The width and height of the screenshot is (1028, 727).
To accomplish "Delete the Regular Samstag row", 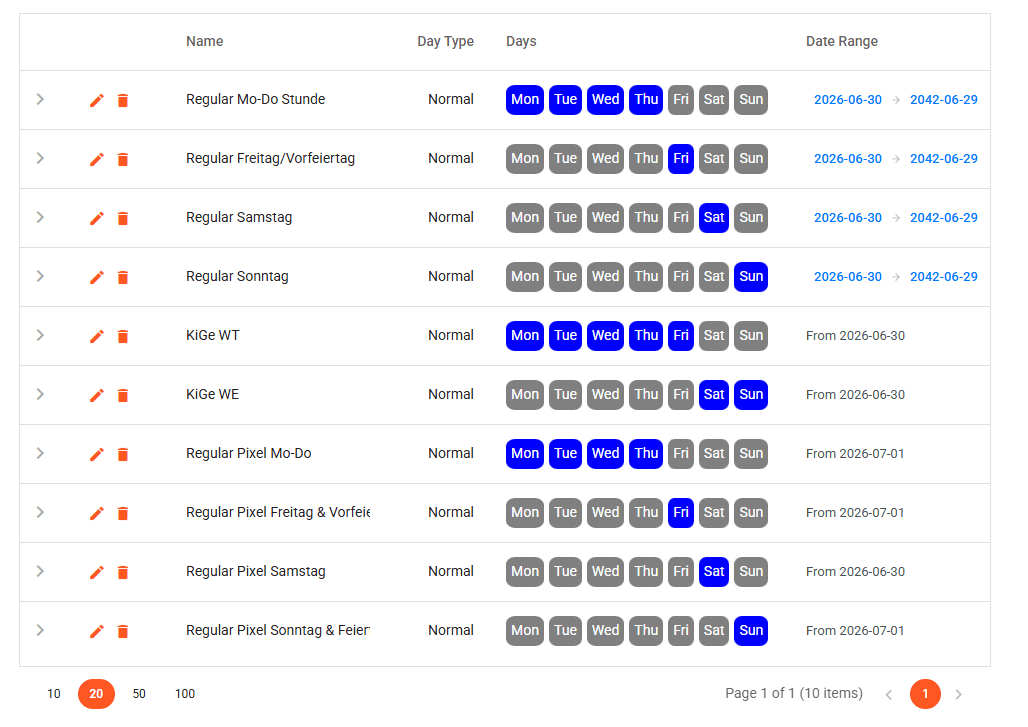I will click(123, 218).
